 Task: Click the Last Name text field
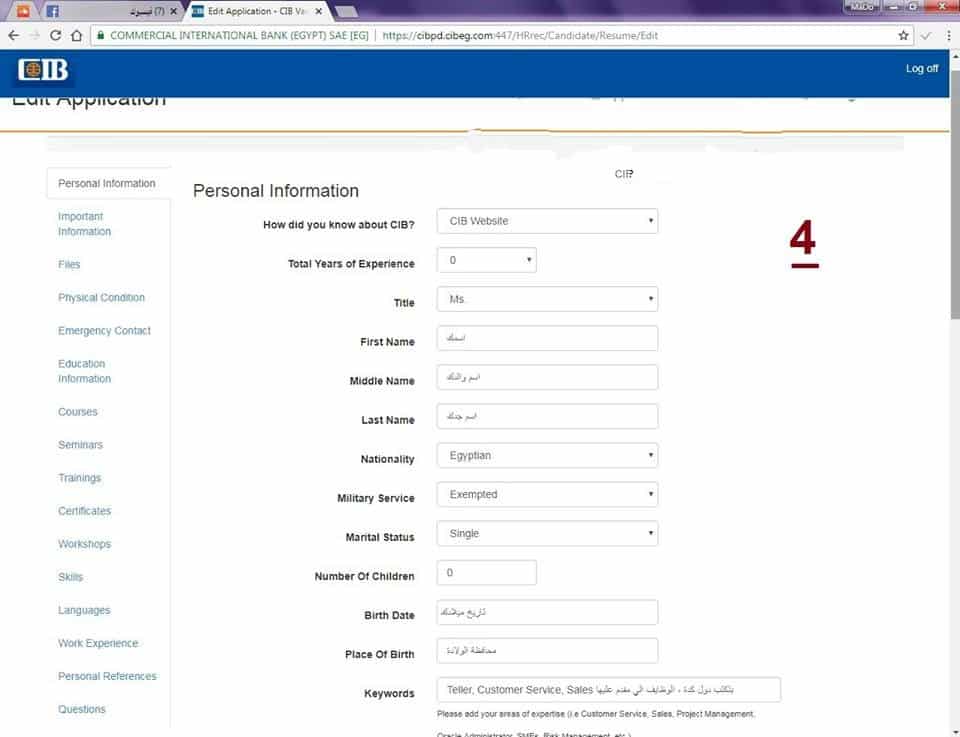[x=547, y=417]
